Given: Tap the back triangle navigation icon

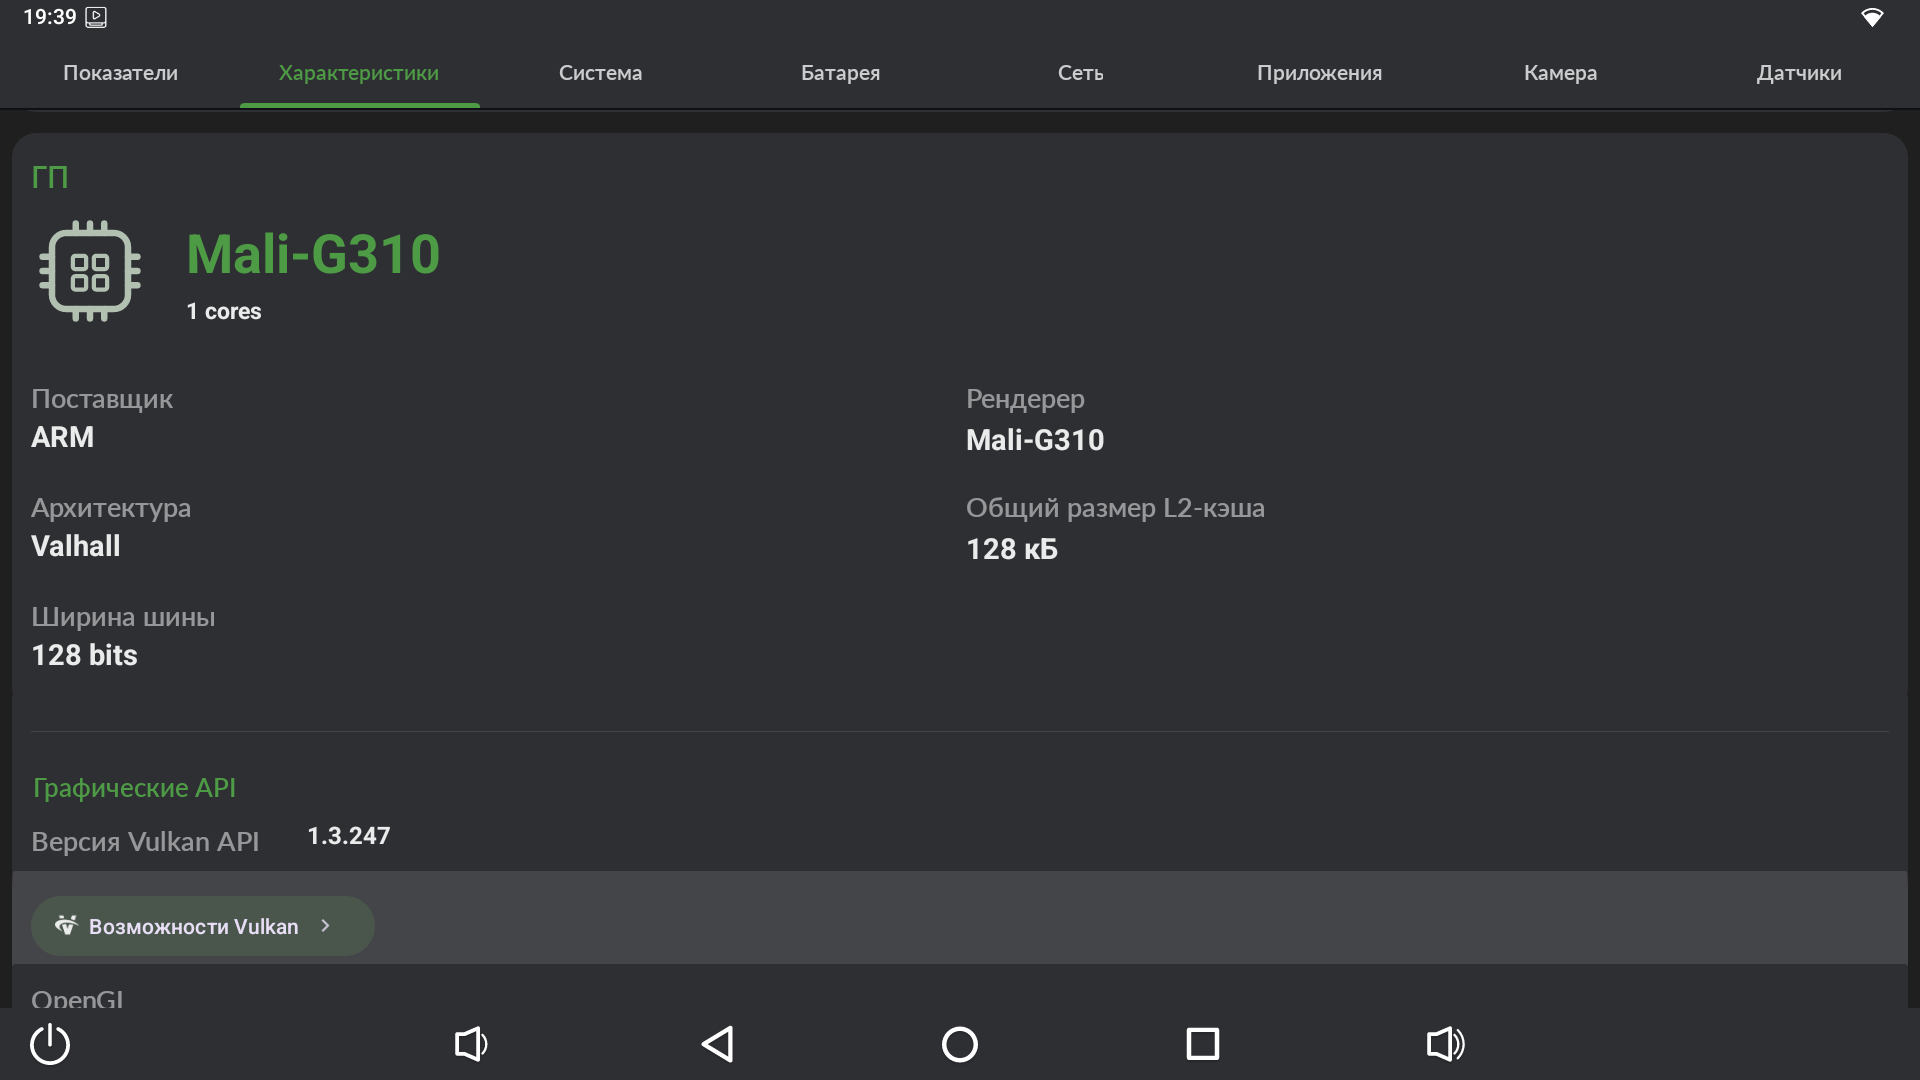Looking at the screenshot, I should [x=717, y=1044].
